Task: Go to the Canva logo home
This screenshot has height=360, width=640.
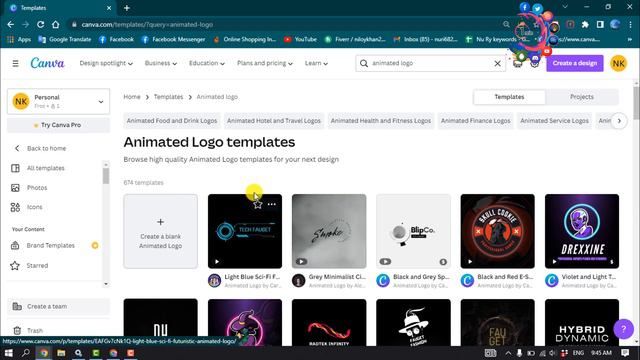Action: coord(47,63)
